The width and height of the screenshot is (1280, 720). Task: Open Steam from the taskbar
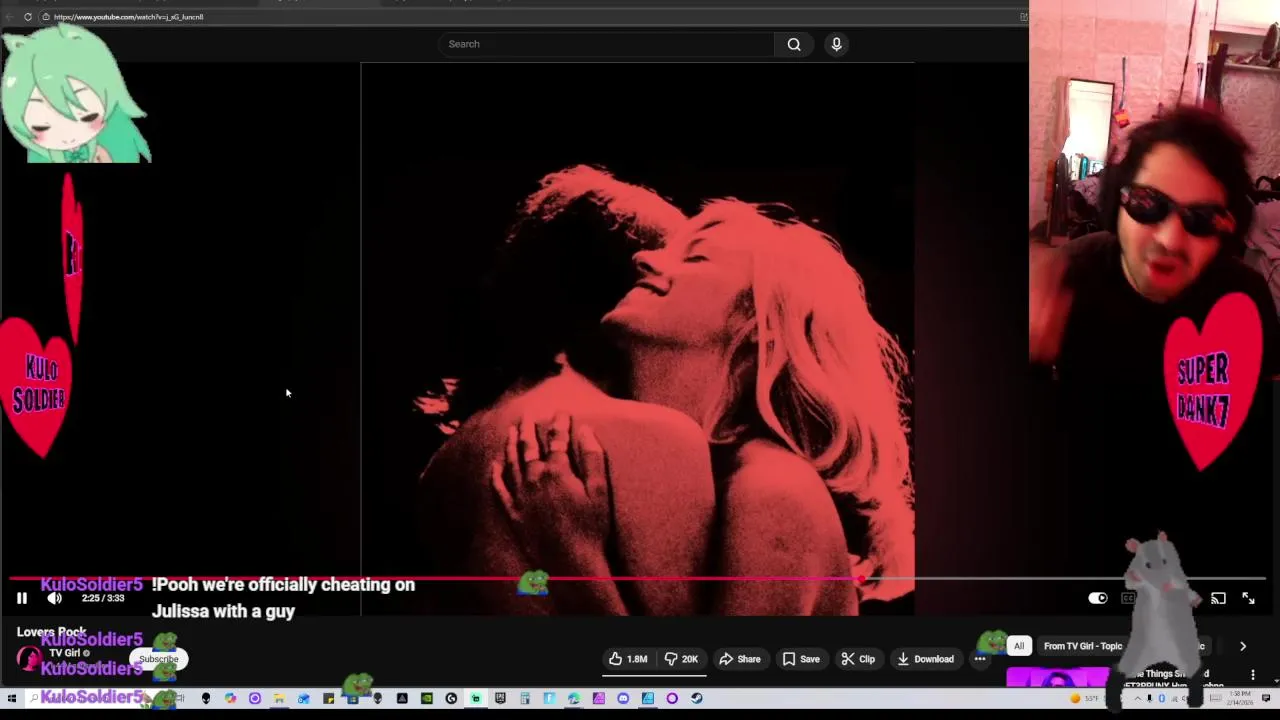pos(697,698)
